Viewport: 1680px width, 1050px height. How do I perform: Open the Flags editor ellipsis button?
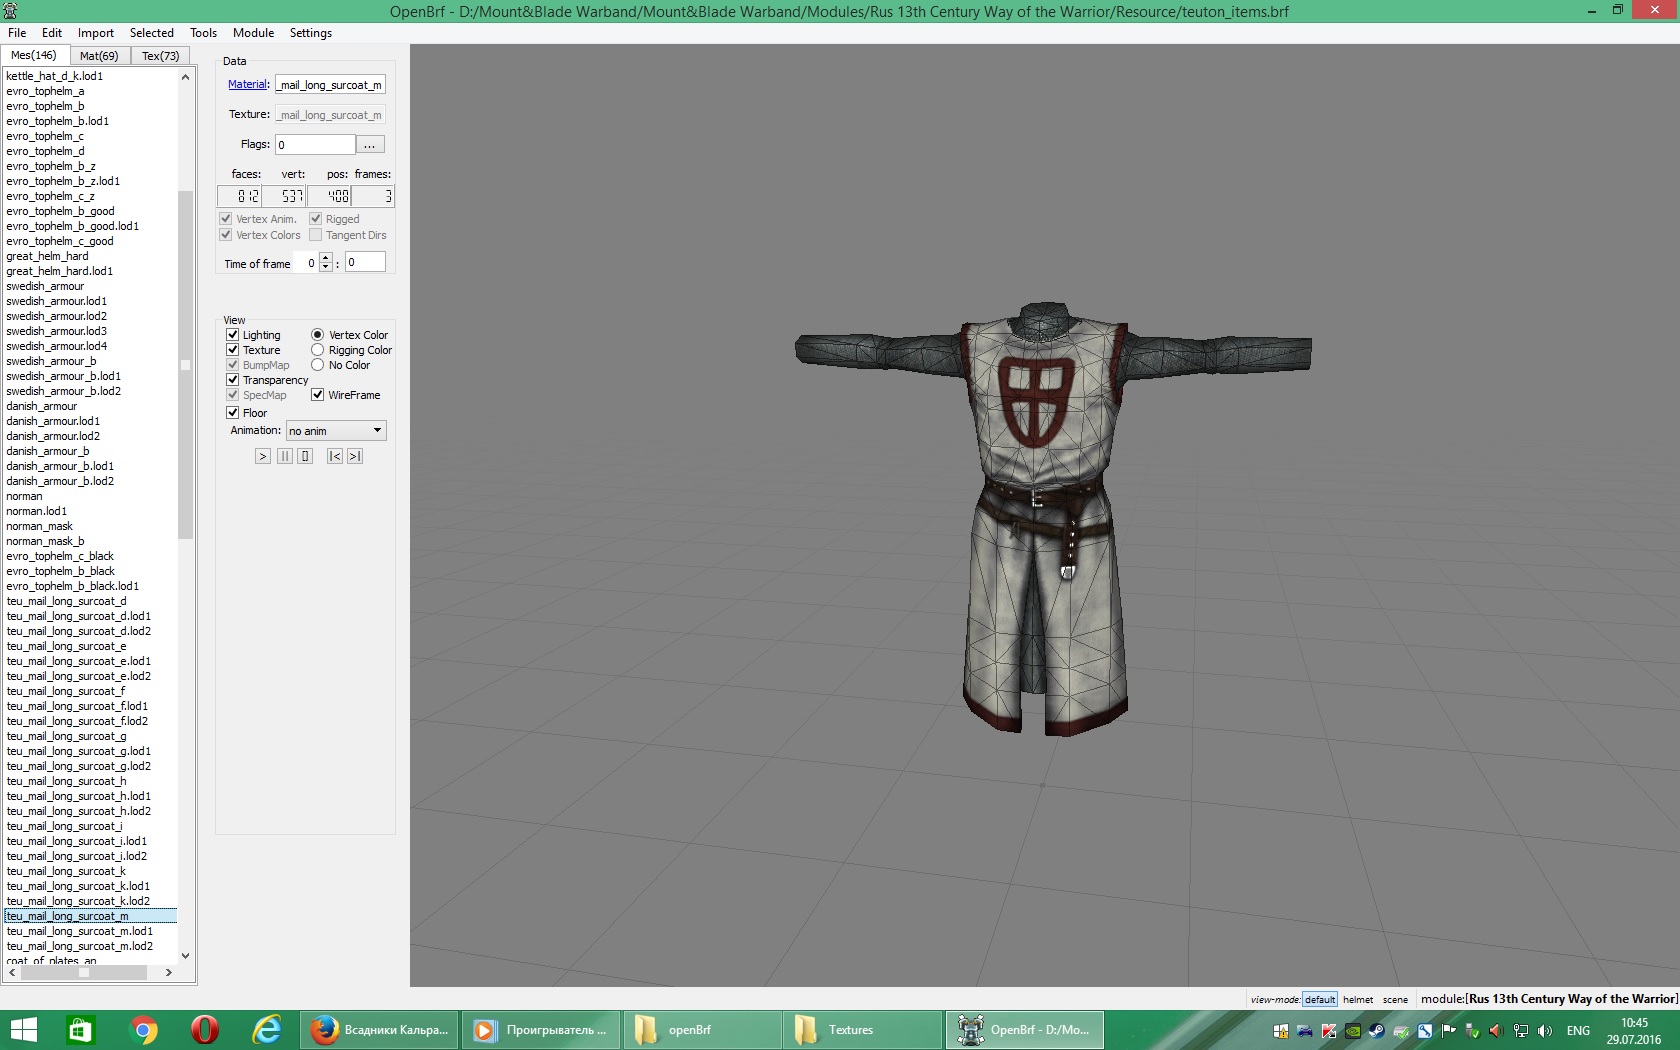click(370, 145)
